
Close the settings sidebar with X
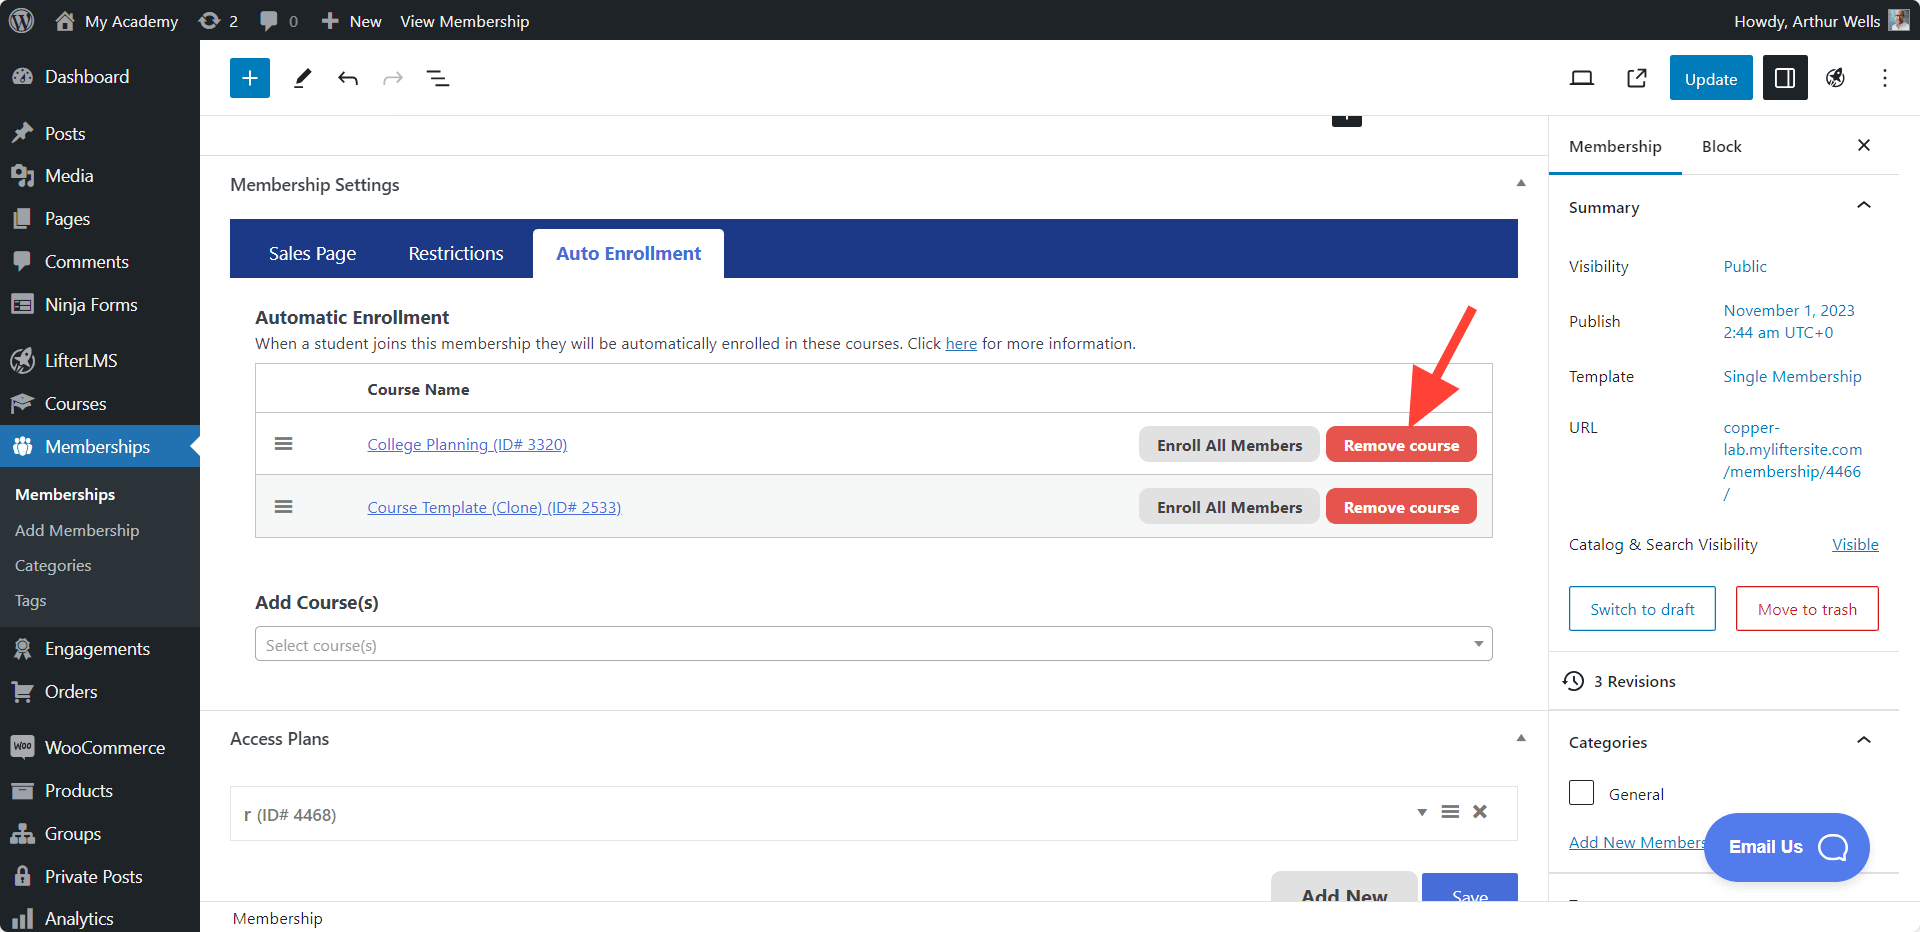tap(1864, 145)
